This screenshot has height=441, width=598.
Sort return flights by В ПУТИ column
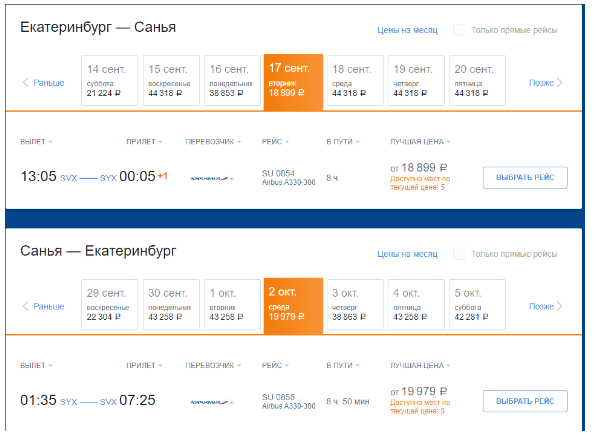click(x=343, y=365)
